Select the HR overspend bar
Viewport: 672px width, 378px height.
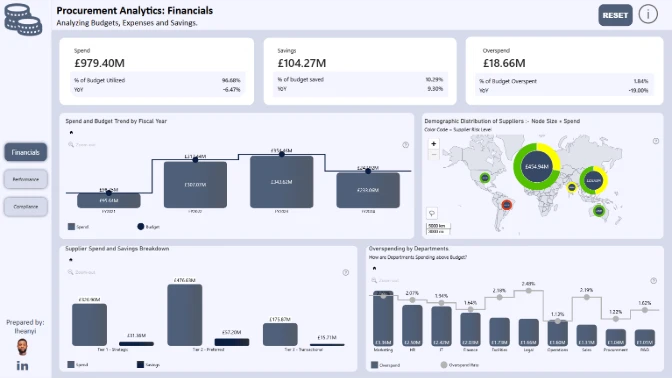point(412,326)
